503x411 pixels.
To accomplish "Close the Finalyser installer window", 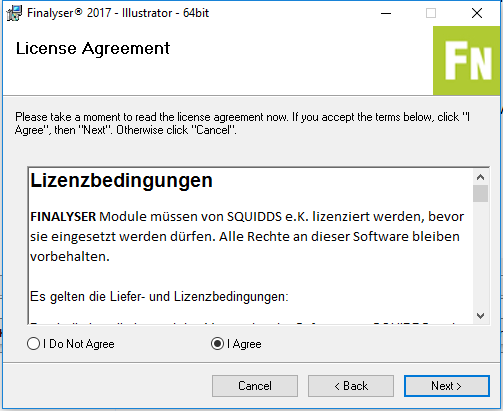I will pos(477,13).
